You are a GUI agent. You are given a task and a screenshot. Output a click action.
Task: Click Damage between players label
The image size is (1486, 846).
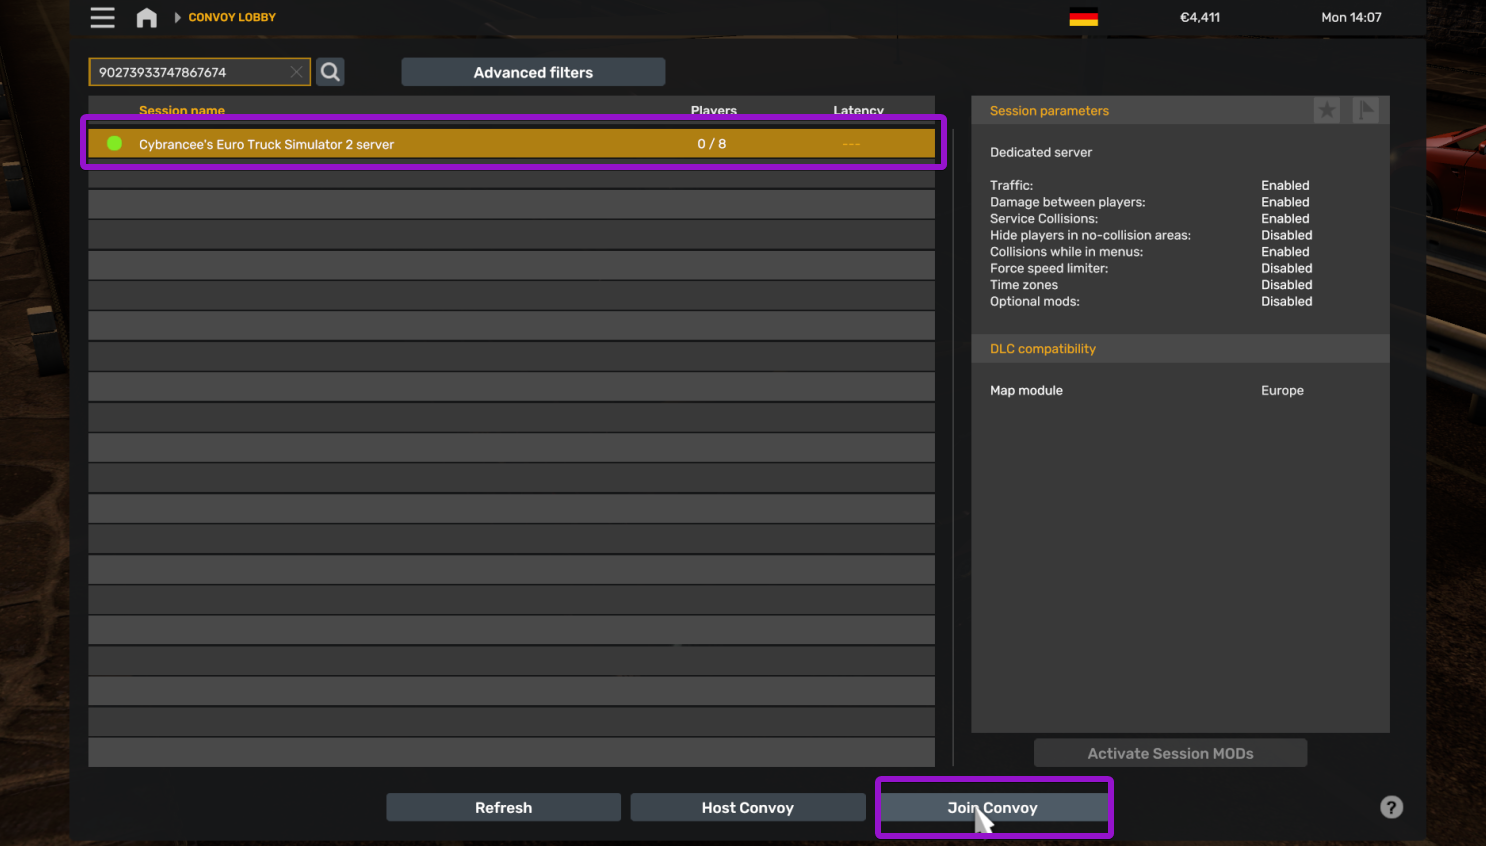1068,202
